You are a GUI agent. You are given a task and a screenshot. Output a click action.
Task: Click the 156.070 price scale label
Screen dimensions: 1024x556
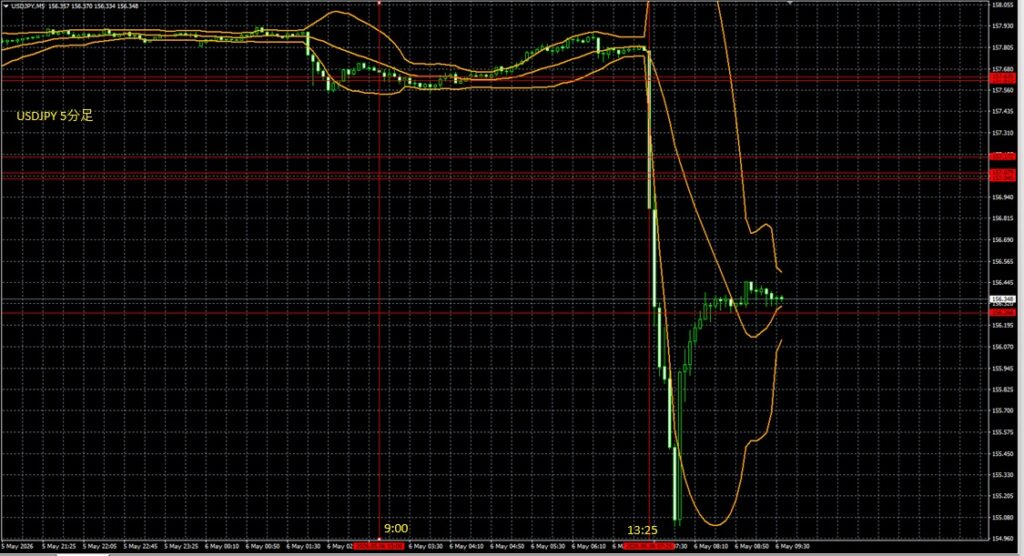coord(1002,347)
